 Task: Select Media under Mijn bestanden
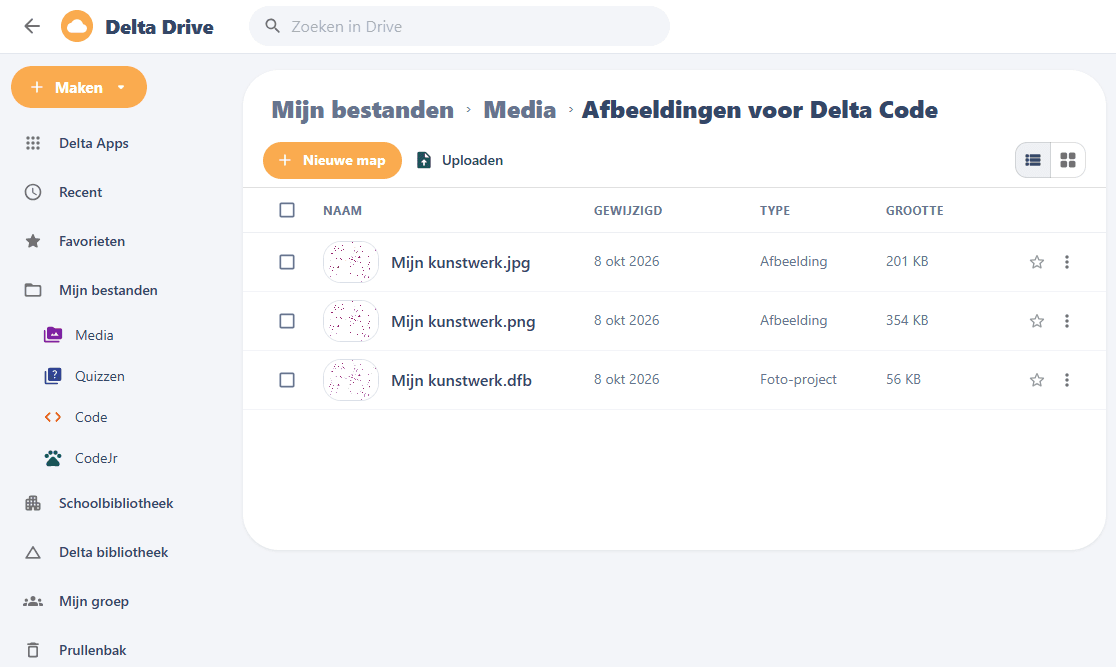94,335
